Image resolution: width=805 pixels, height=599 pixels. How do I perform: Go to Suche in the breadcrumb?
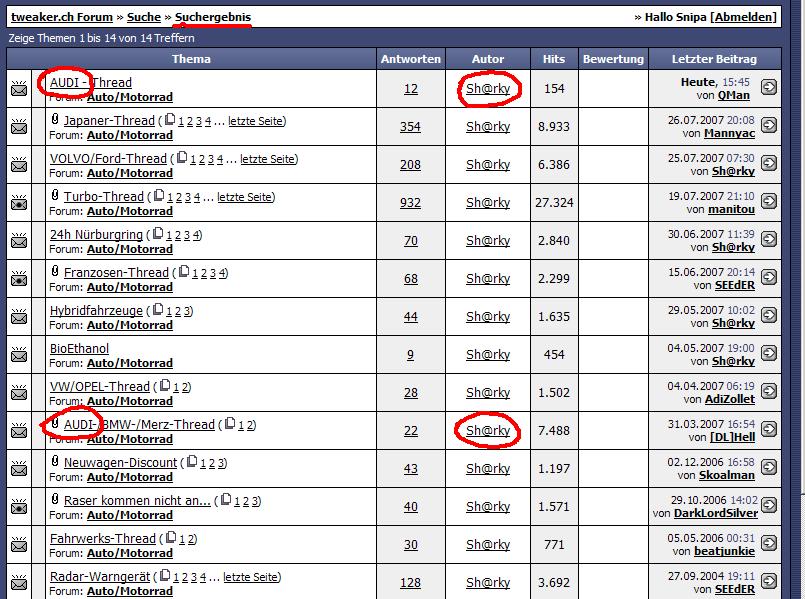tap(143, 17)
